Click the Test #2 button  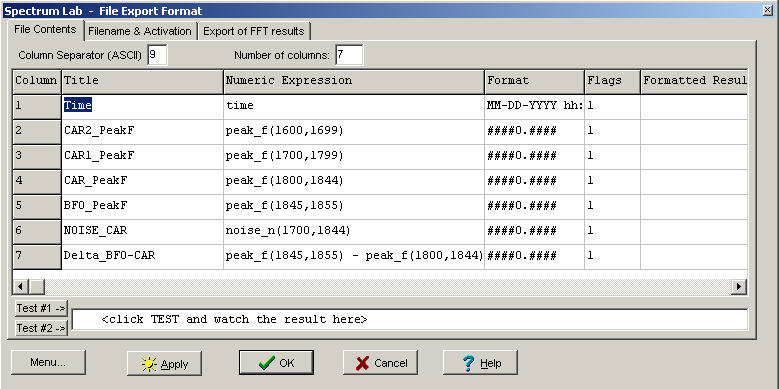point(41,328)
